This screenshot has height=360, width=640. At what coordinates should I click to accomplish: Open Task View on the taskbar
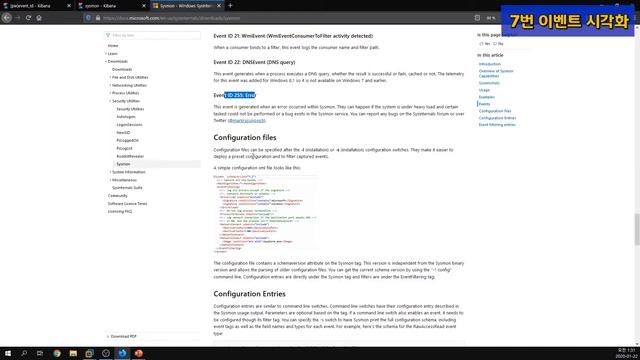(40, 353)
